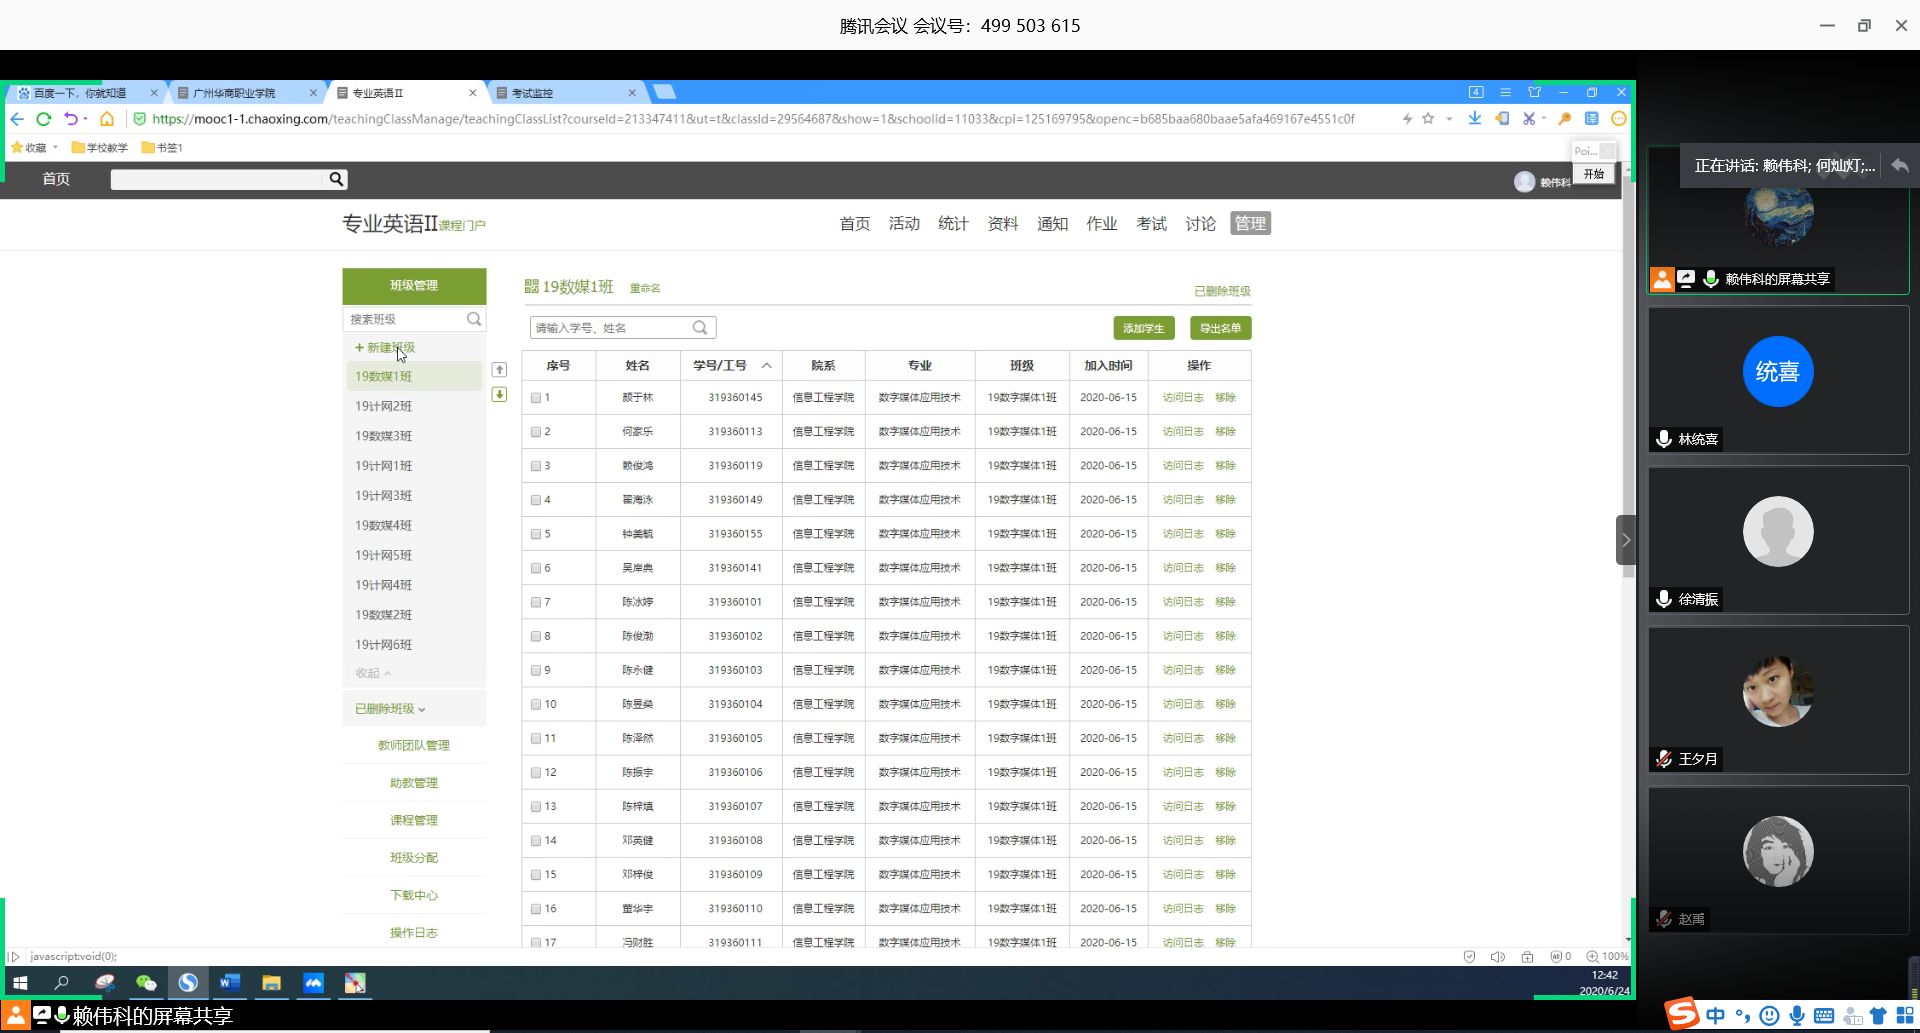Click the bookmark star icon in address bar

click(x=1428, y=119)
